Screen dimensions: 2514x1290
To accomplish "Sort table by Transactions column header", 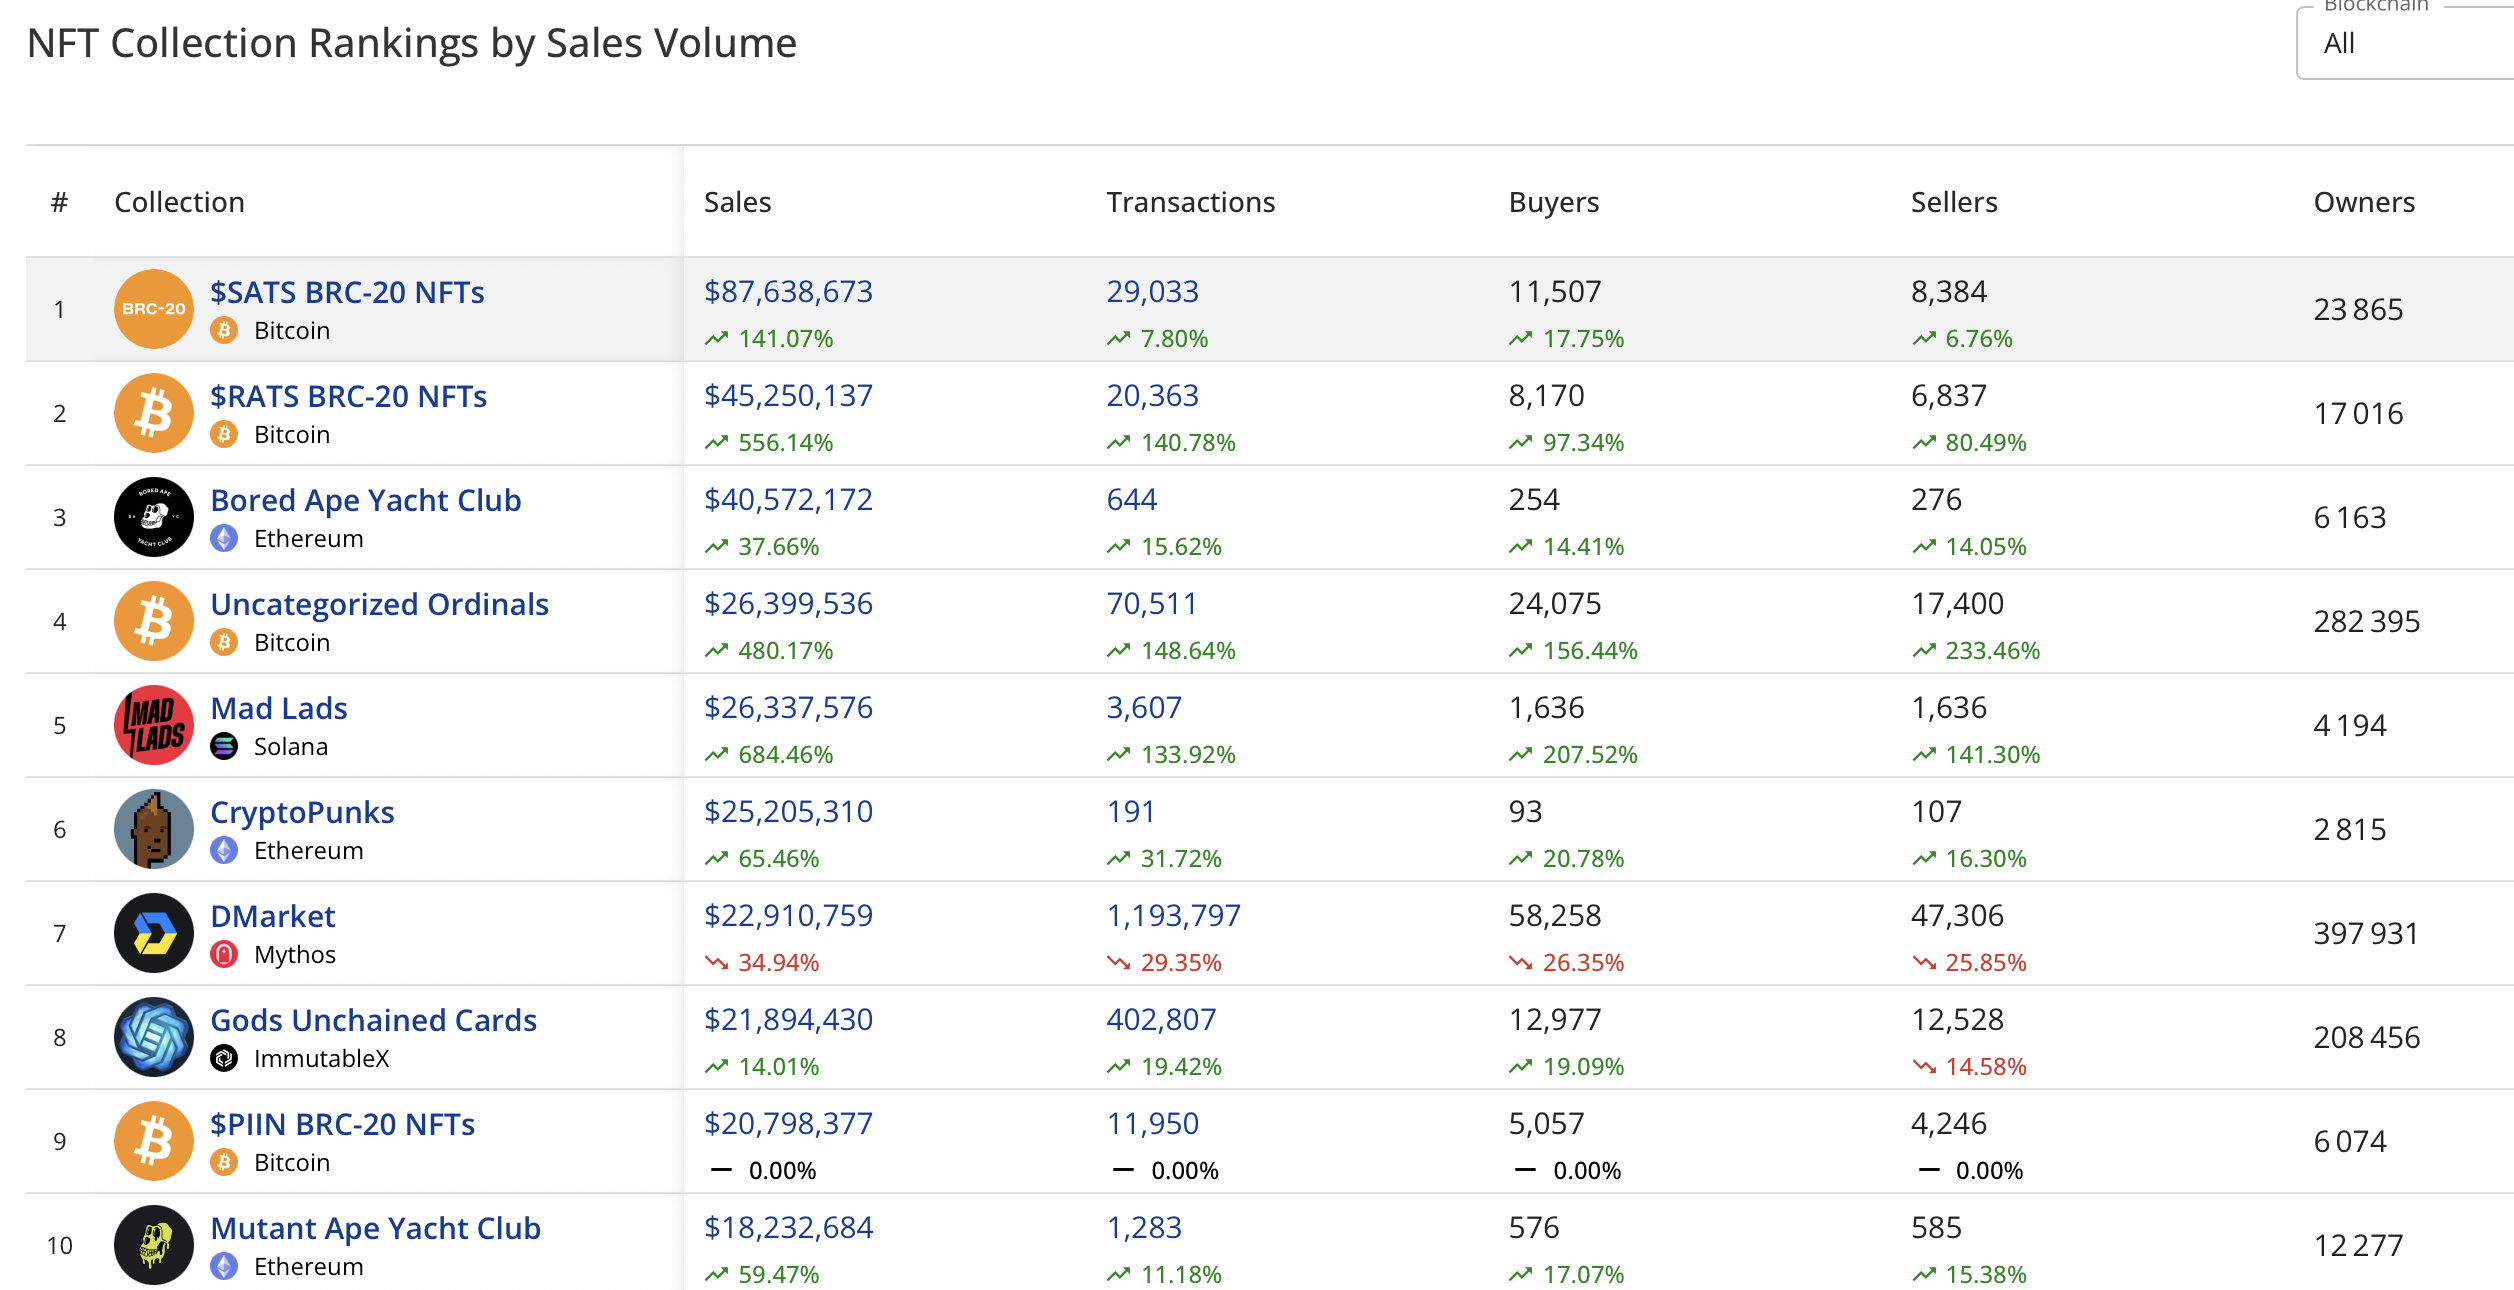I will click(x=1190, y=202).
